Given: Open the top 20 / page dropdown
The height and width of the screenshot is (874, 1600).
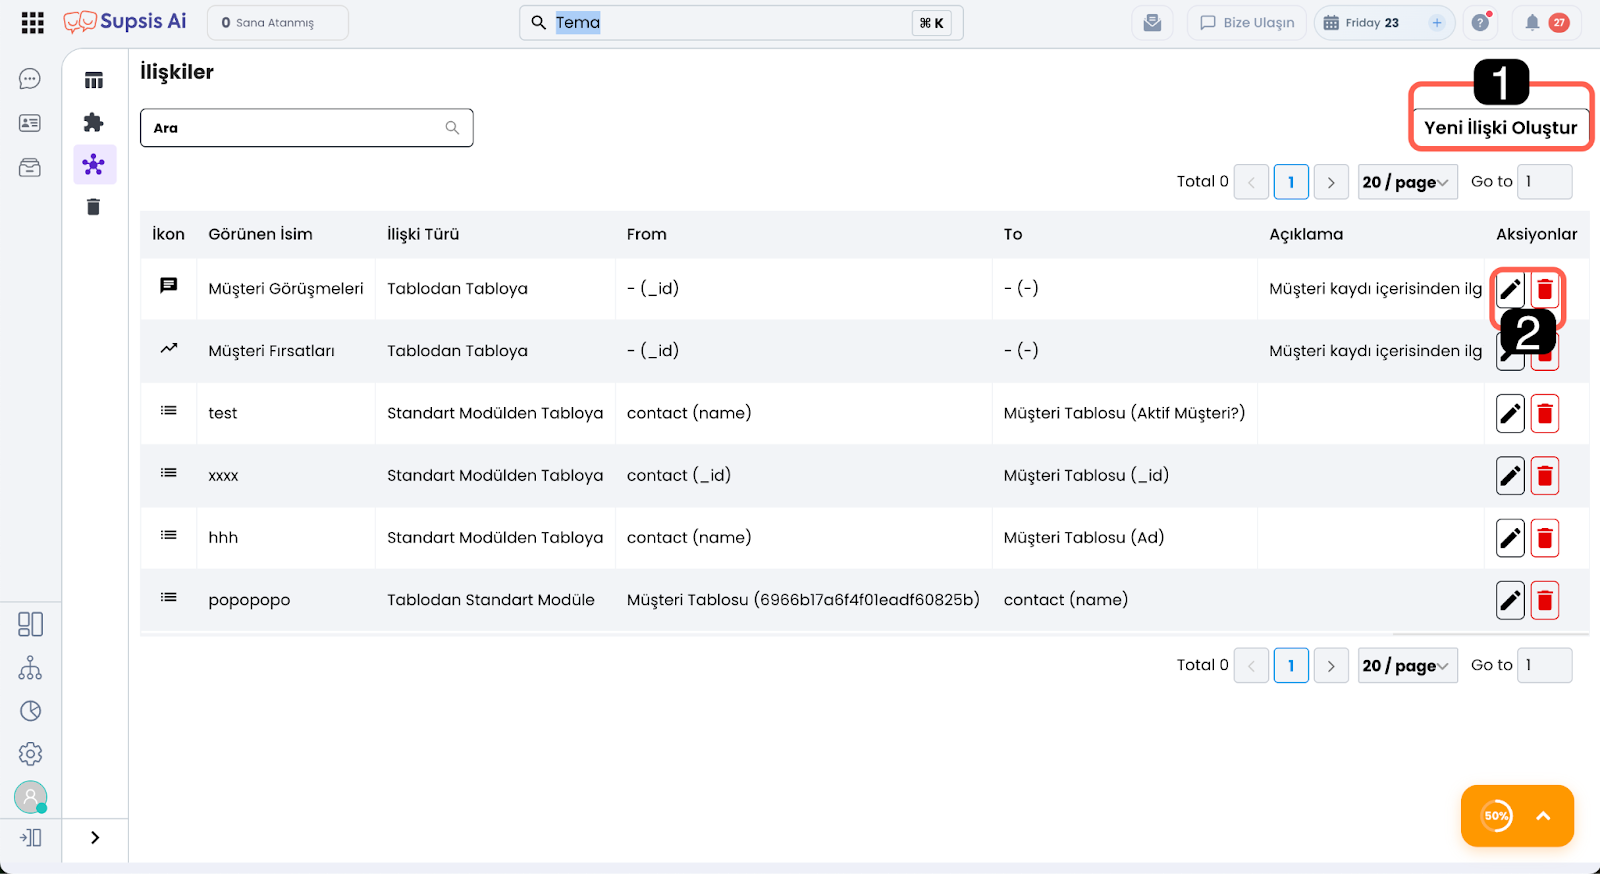Looking at the screenshot, I should coord(1406,182).
